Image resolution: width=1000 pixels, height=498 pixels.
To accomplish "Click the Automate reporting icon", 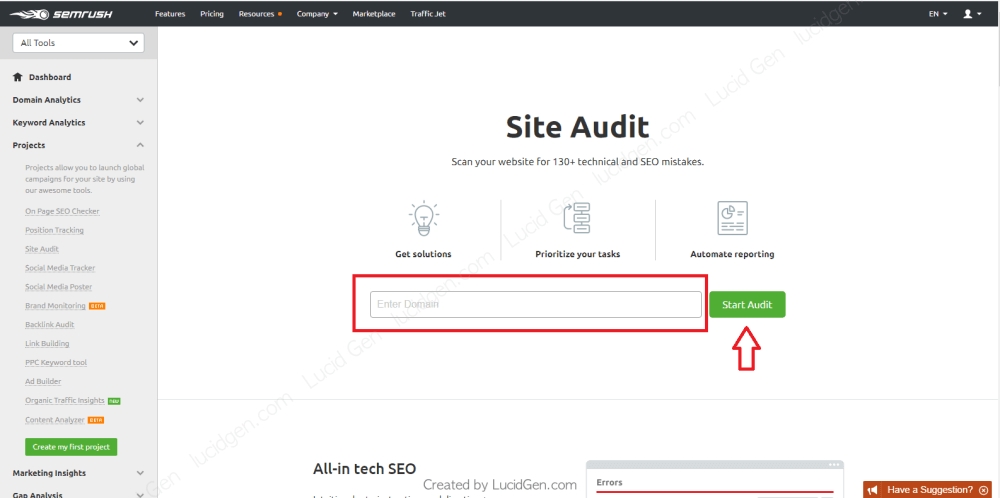I will point(732,218).
